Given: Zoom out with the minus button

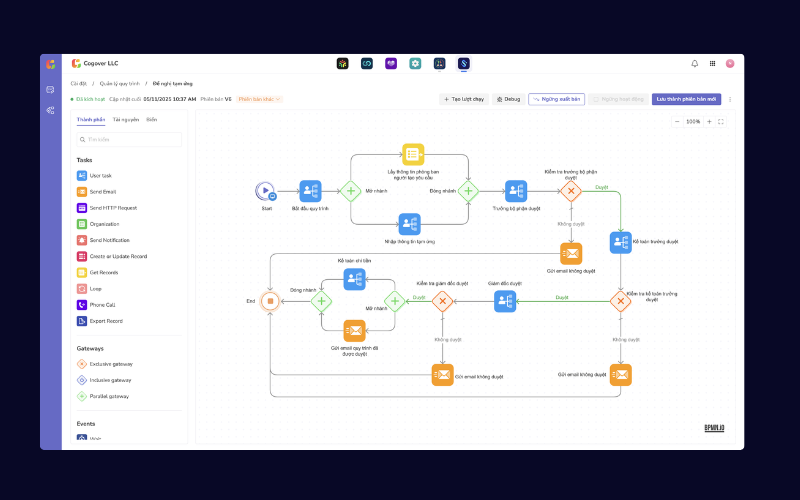Looking at the screenshot, I should (677, 122).
